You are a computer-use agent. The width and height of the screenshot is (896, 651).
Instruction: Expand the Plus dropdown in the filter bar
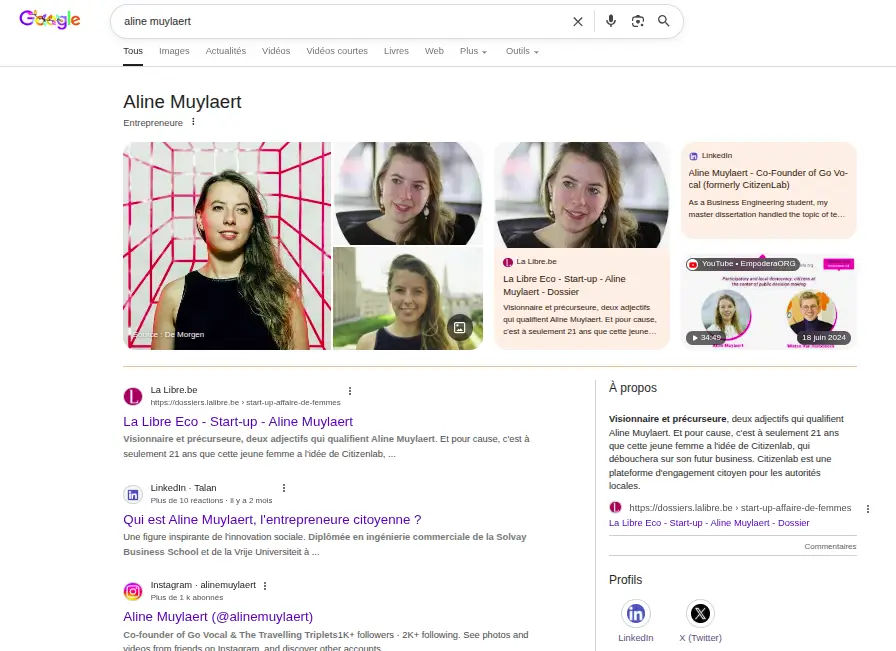coord(472,51)
